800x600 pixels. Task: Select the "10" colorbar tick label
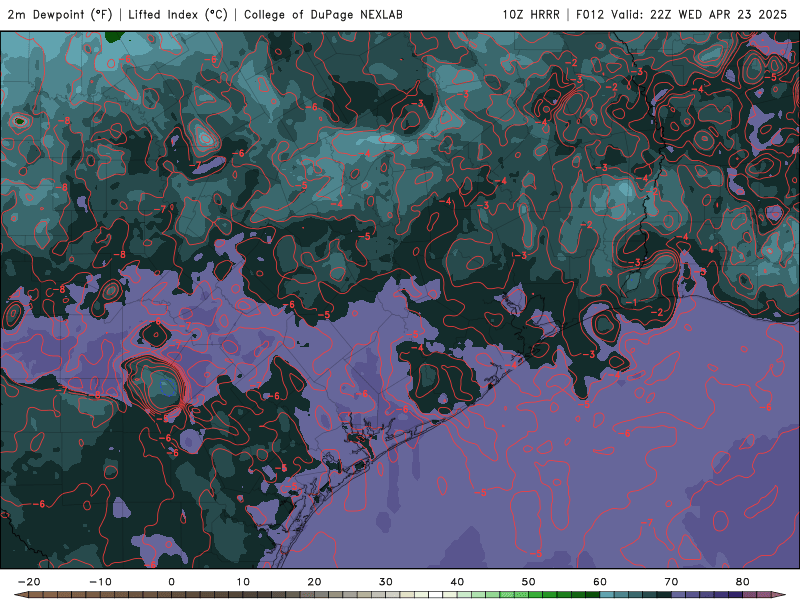point(243,582)
